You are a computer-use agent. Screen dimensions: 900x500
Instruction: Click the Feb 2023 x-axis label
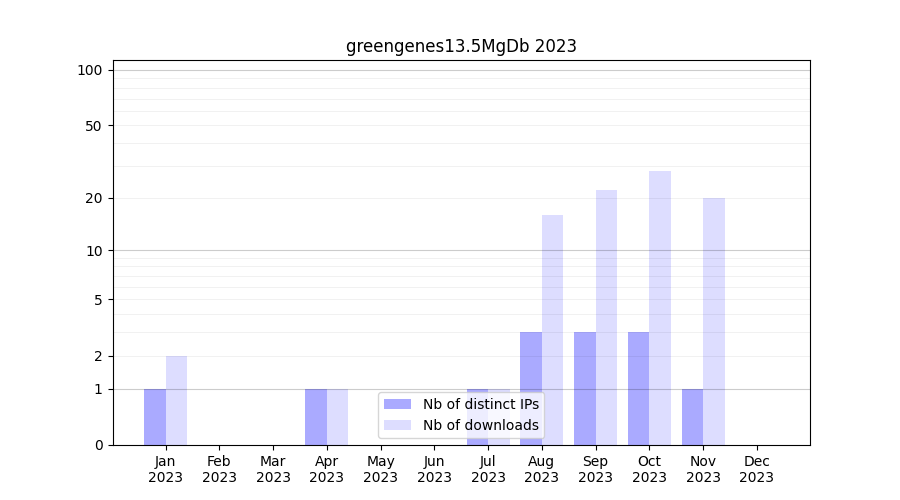pyautogui.click(x=219, y=469)
